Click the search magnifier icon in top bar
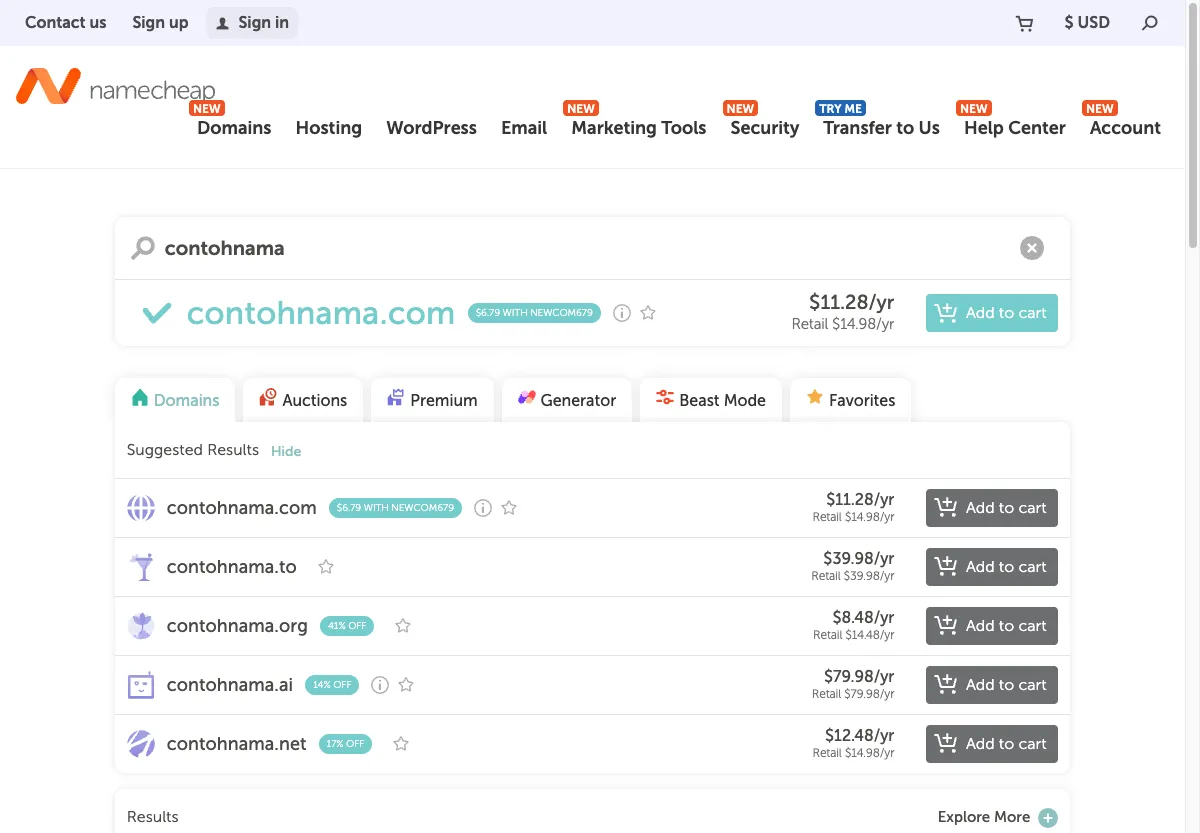Image resolution: width=1200 pixels, height=833 pixels. [1150, 23]
